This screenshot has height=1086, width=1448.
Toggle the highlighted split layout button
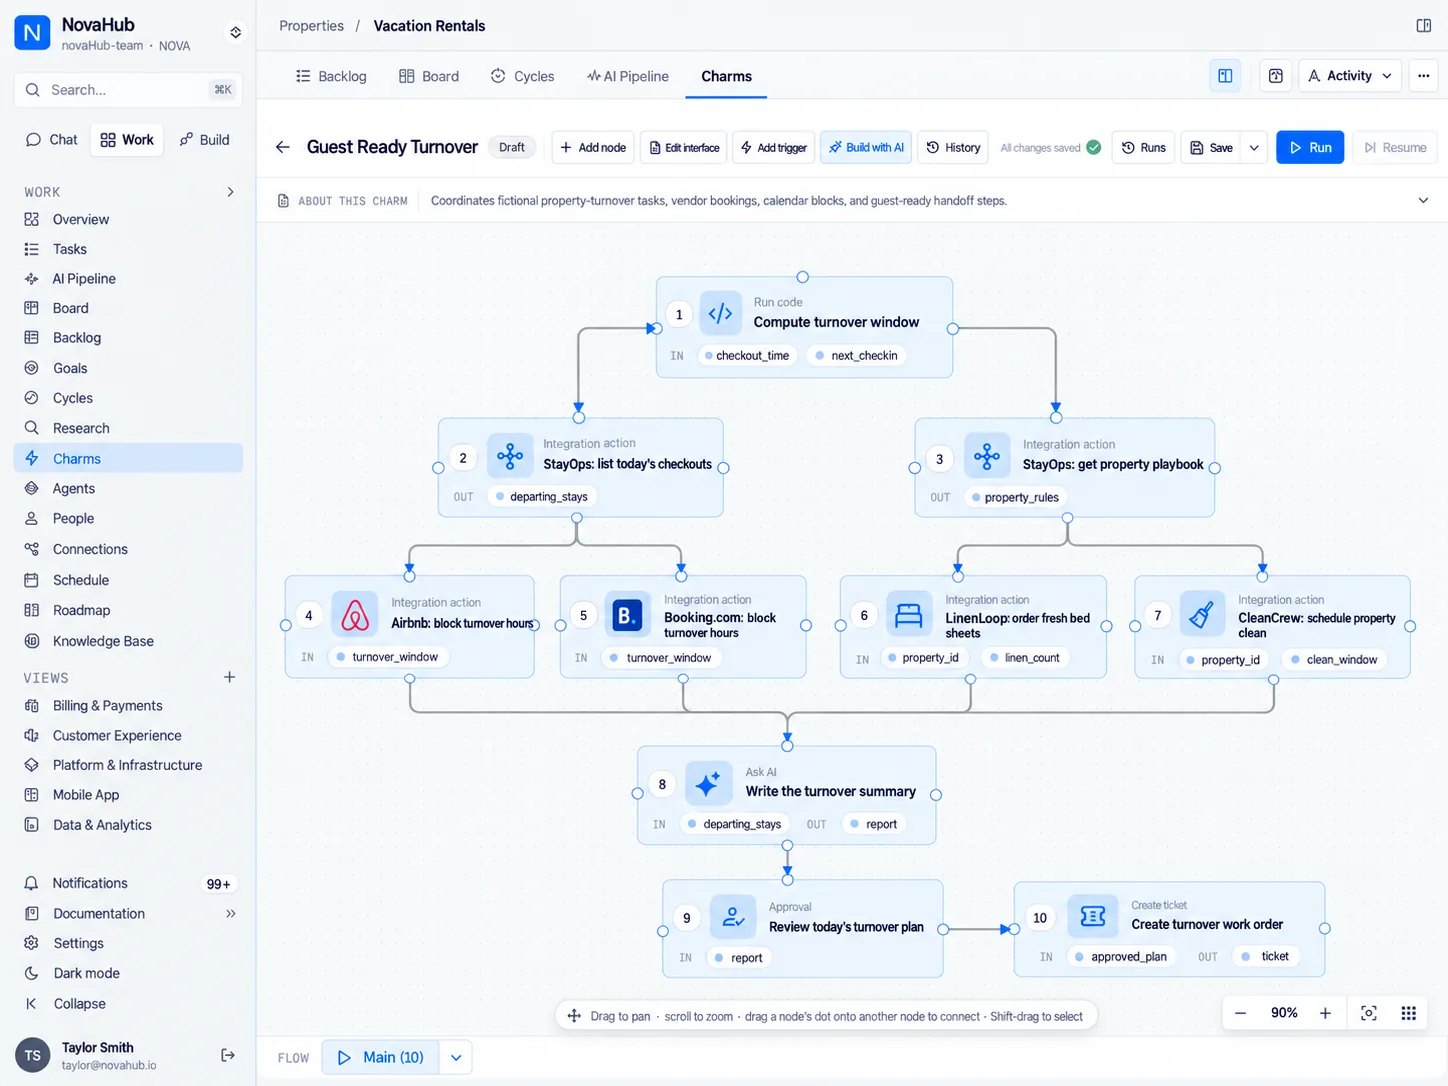tap(1225, 76)
